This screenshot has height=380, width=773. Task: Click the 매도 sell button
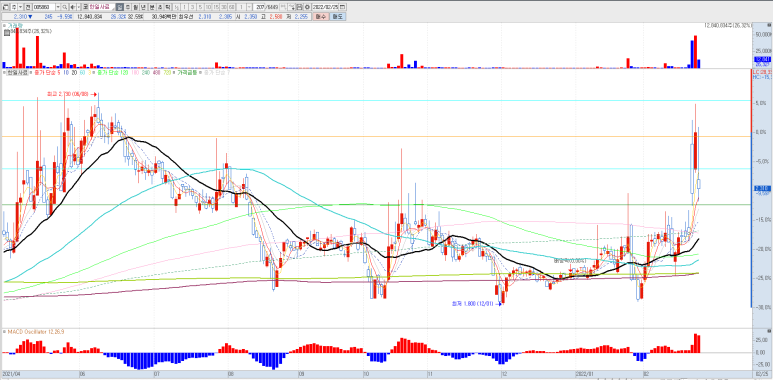pos(338,16)
